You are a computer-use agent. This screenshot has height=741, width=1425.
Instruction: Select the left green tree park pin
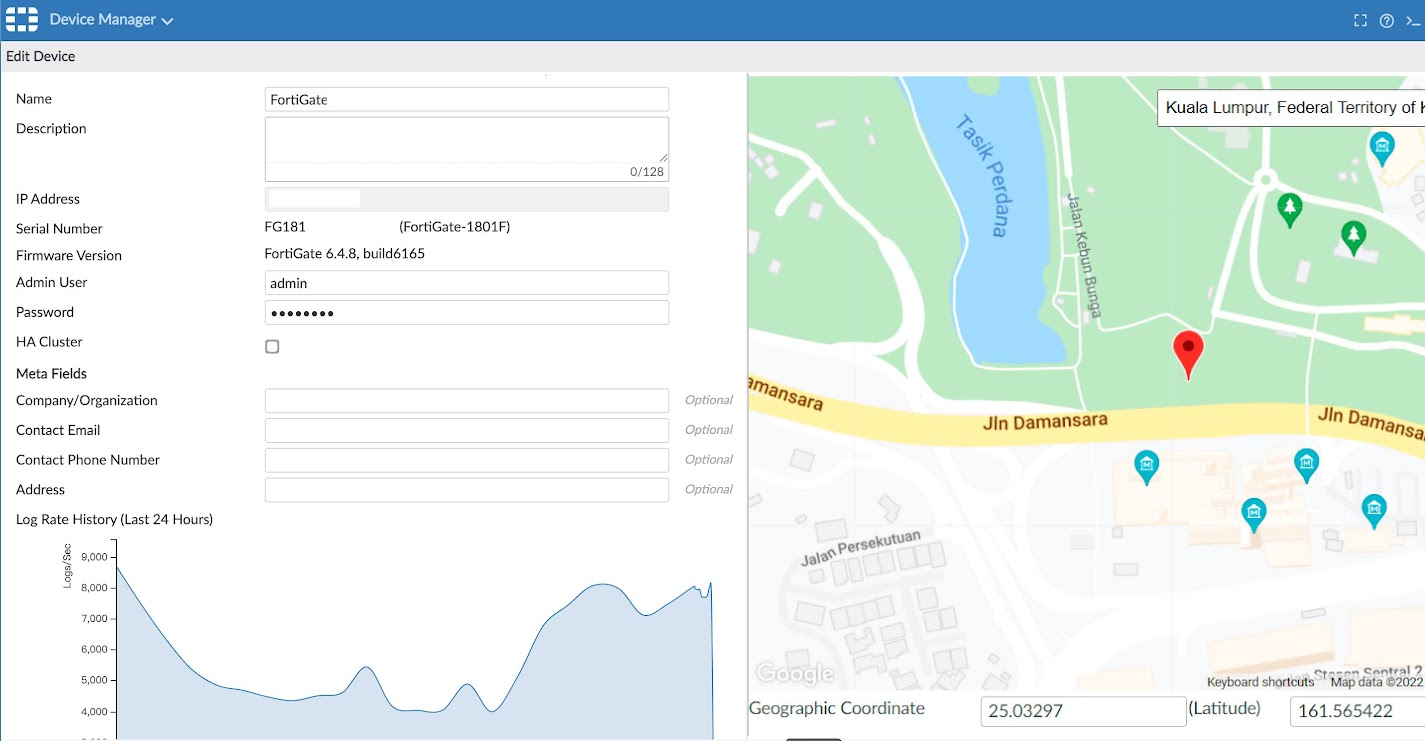click(x=1290, y=209)
